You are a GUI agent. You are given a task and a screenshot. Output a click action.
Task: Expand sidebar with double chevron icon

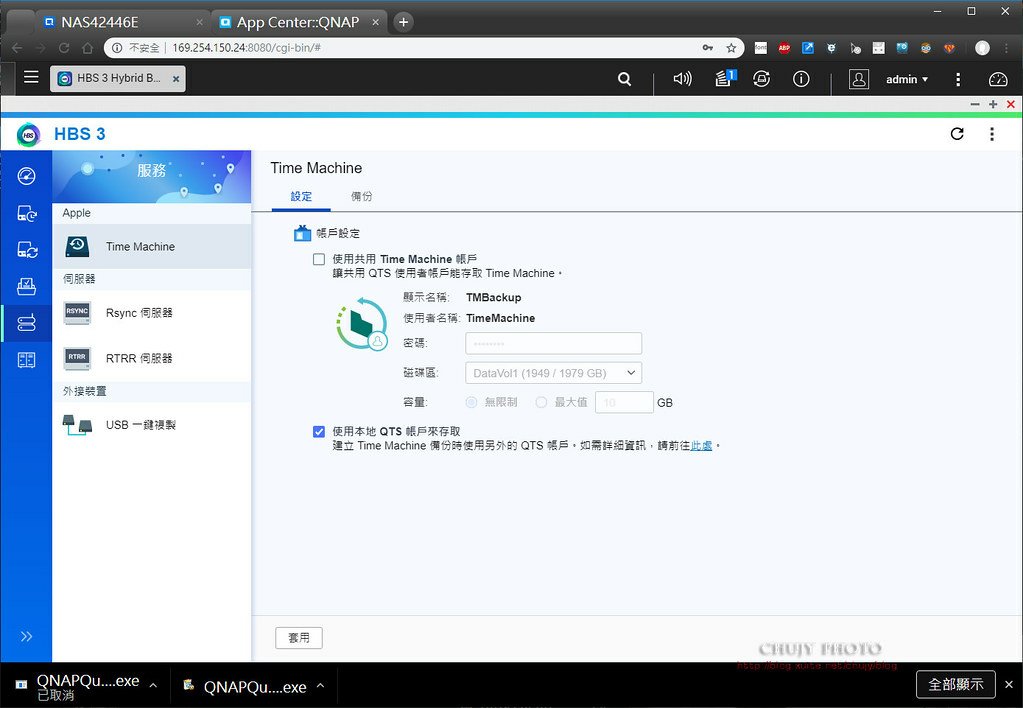coord(26,636)
